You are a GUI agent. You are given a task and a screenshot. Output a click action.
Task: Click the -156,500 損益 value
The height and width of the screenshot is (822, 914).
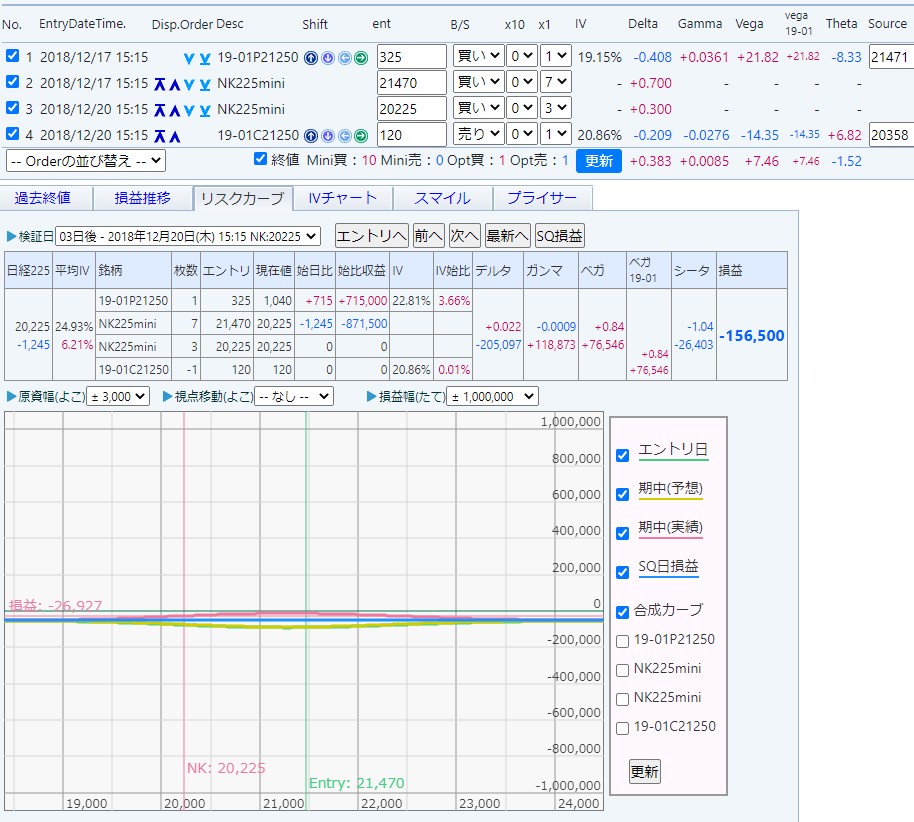[x=752, y=336]
